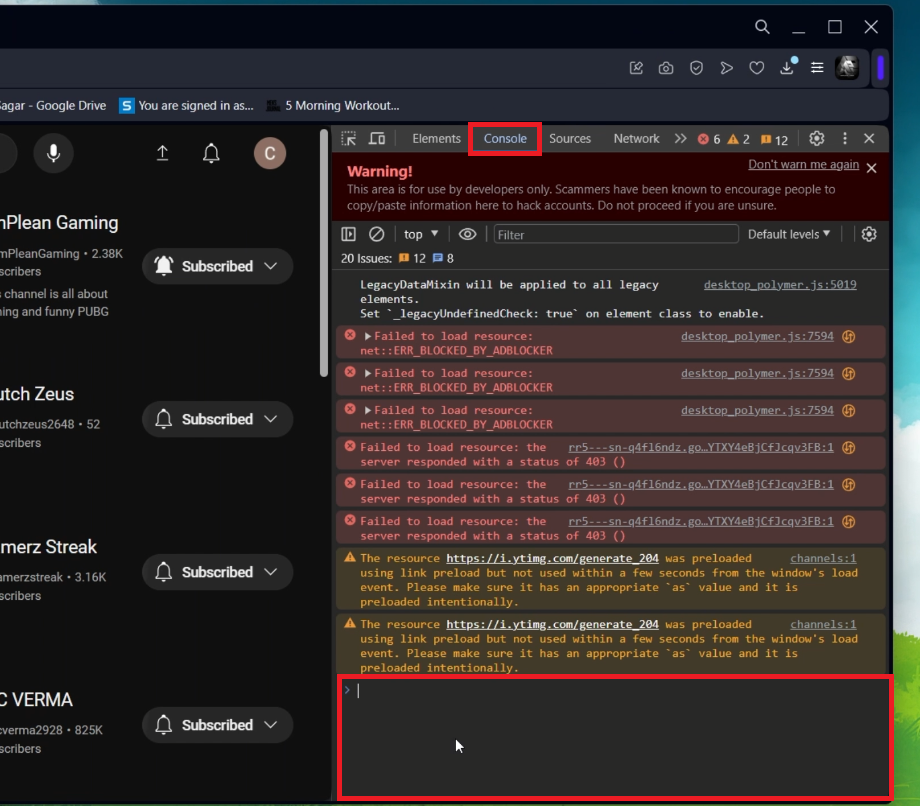Show more DevTools tabs chevron
920x806 pixels.
(x=680, y=139)
